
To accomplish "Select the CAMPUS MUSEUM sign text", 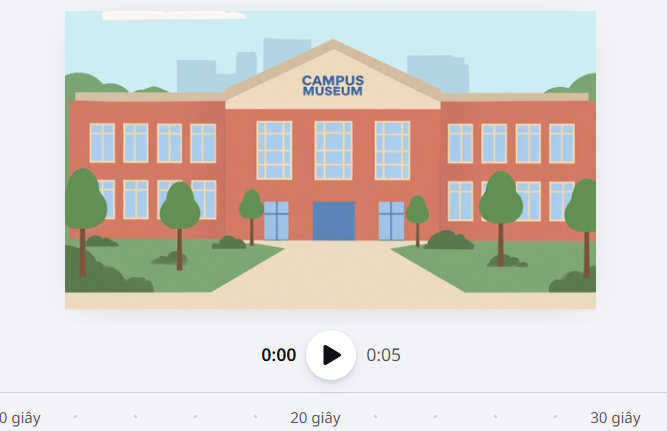I will tap(332, 85).
